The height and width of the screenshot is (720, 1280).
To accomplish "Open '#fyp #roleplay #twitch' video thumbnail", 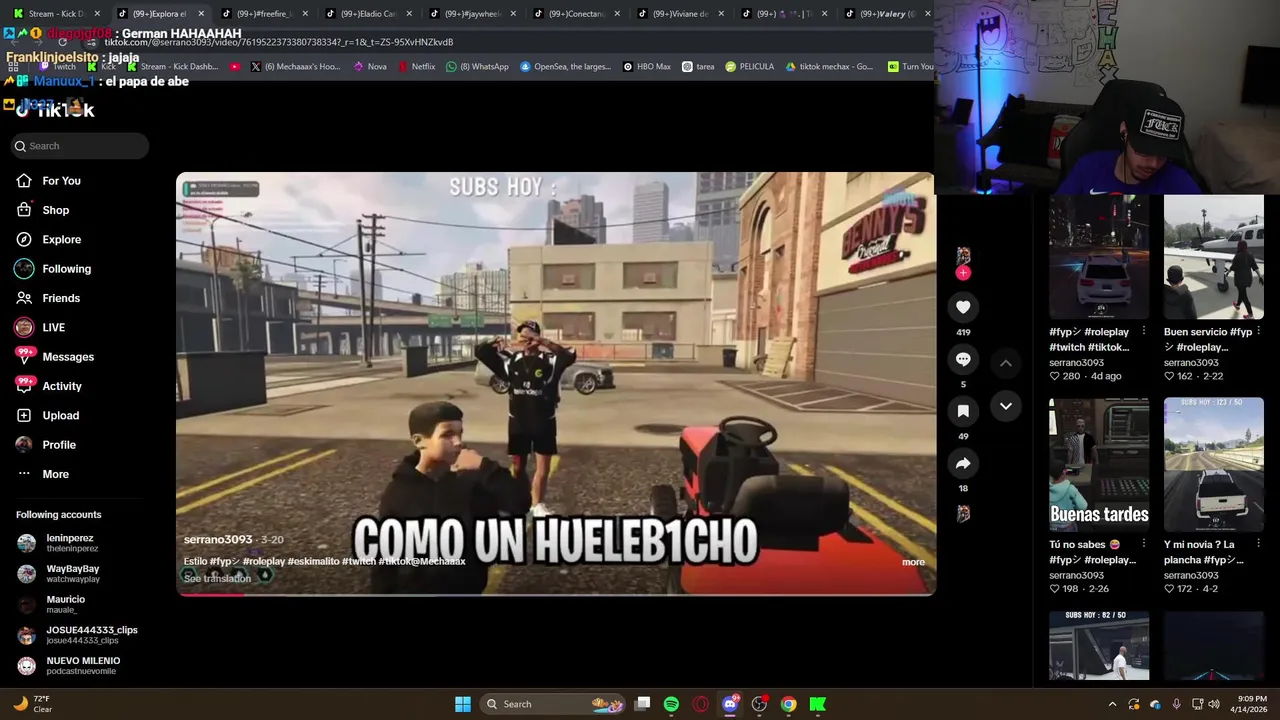I will coord(1099,257).
